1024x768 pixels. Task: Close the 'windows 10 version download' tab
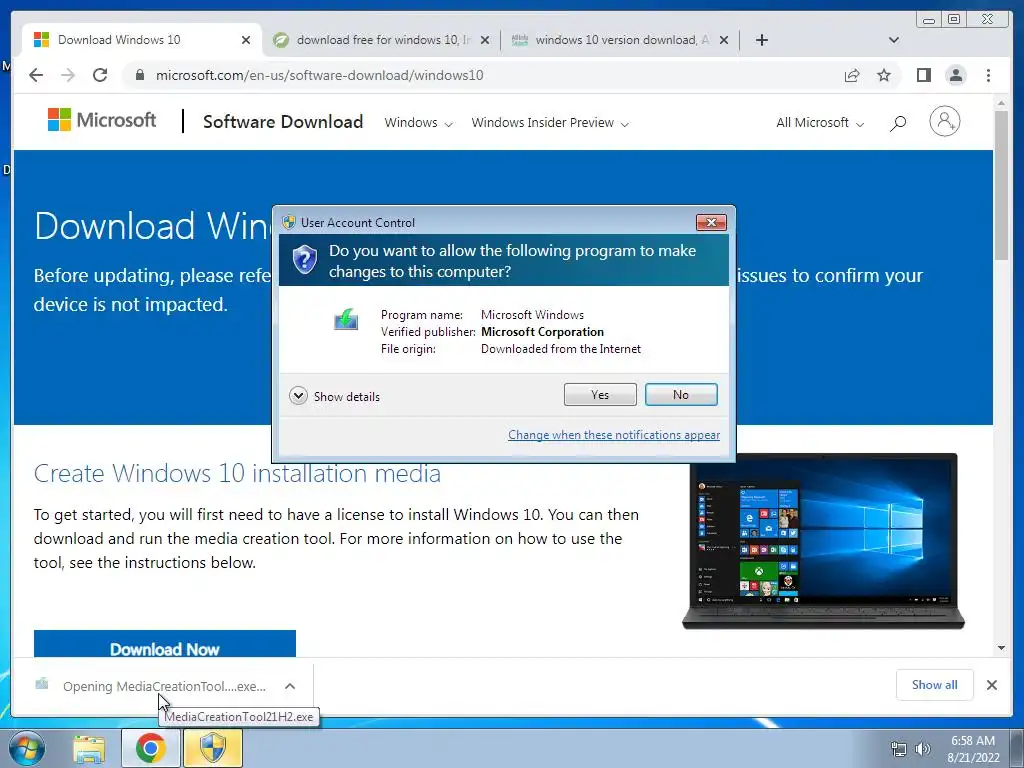tap(724, 40)
